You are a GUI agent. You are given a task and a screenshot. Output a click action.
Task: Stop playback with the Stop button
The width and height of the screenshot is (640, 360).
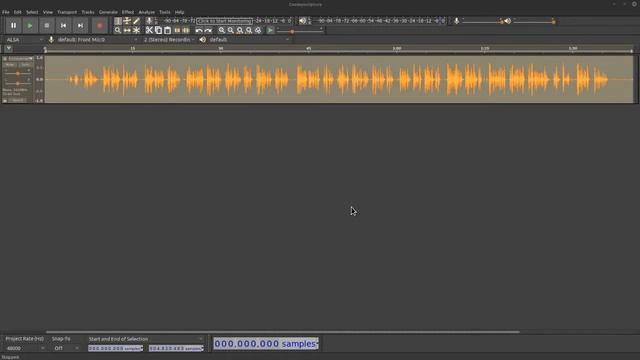47,26
